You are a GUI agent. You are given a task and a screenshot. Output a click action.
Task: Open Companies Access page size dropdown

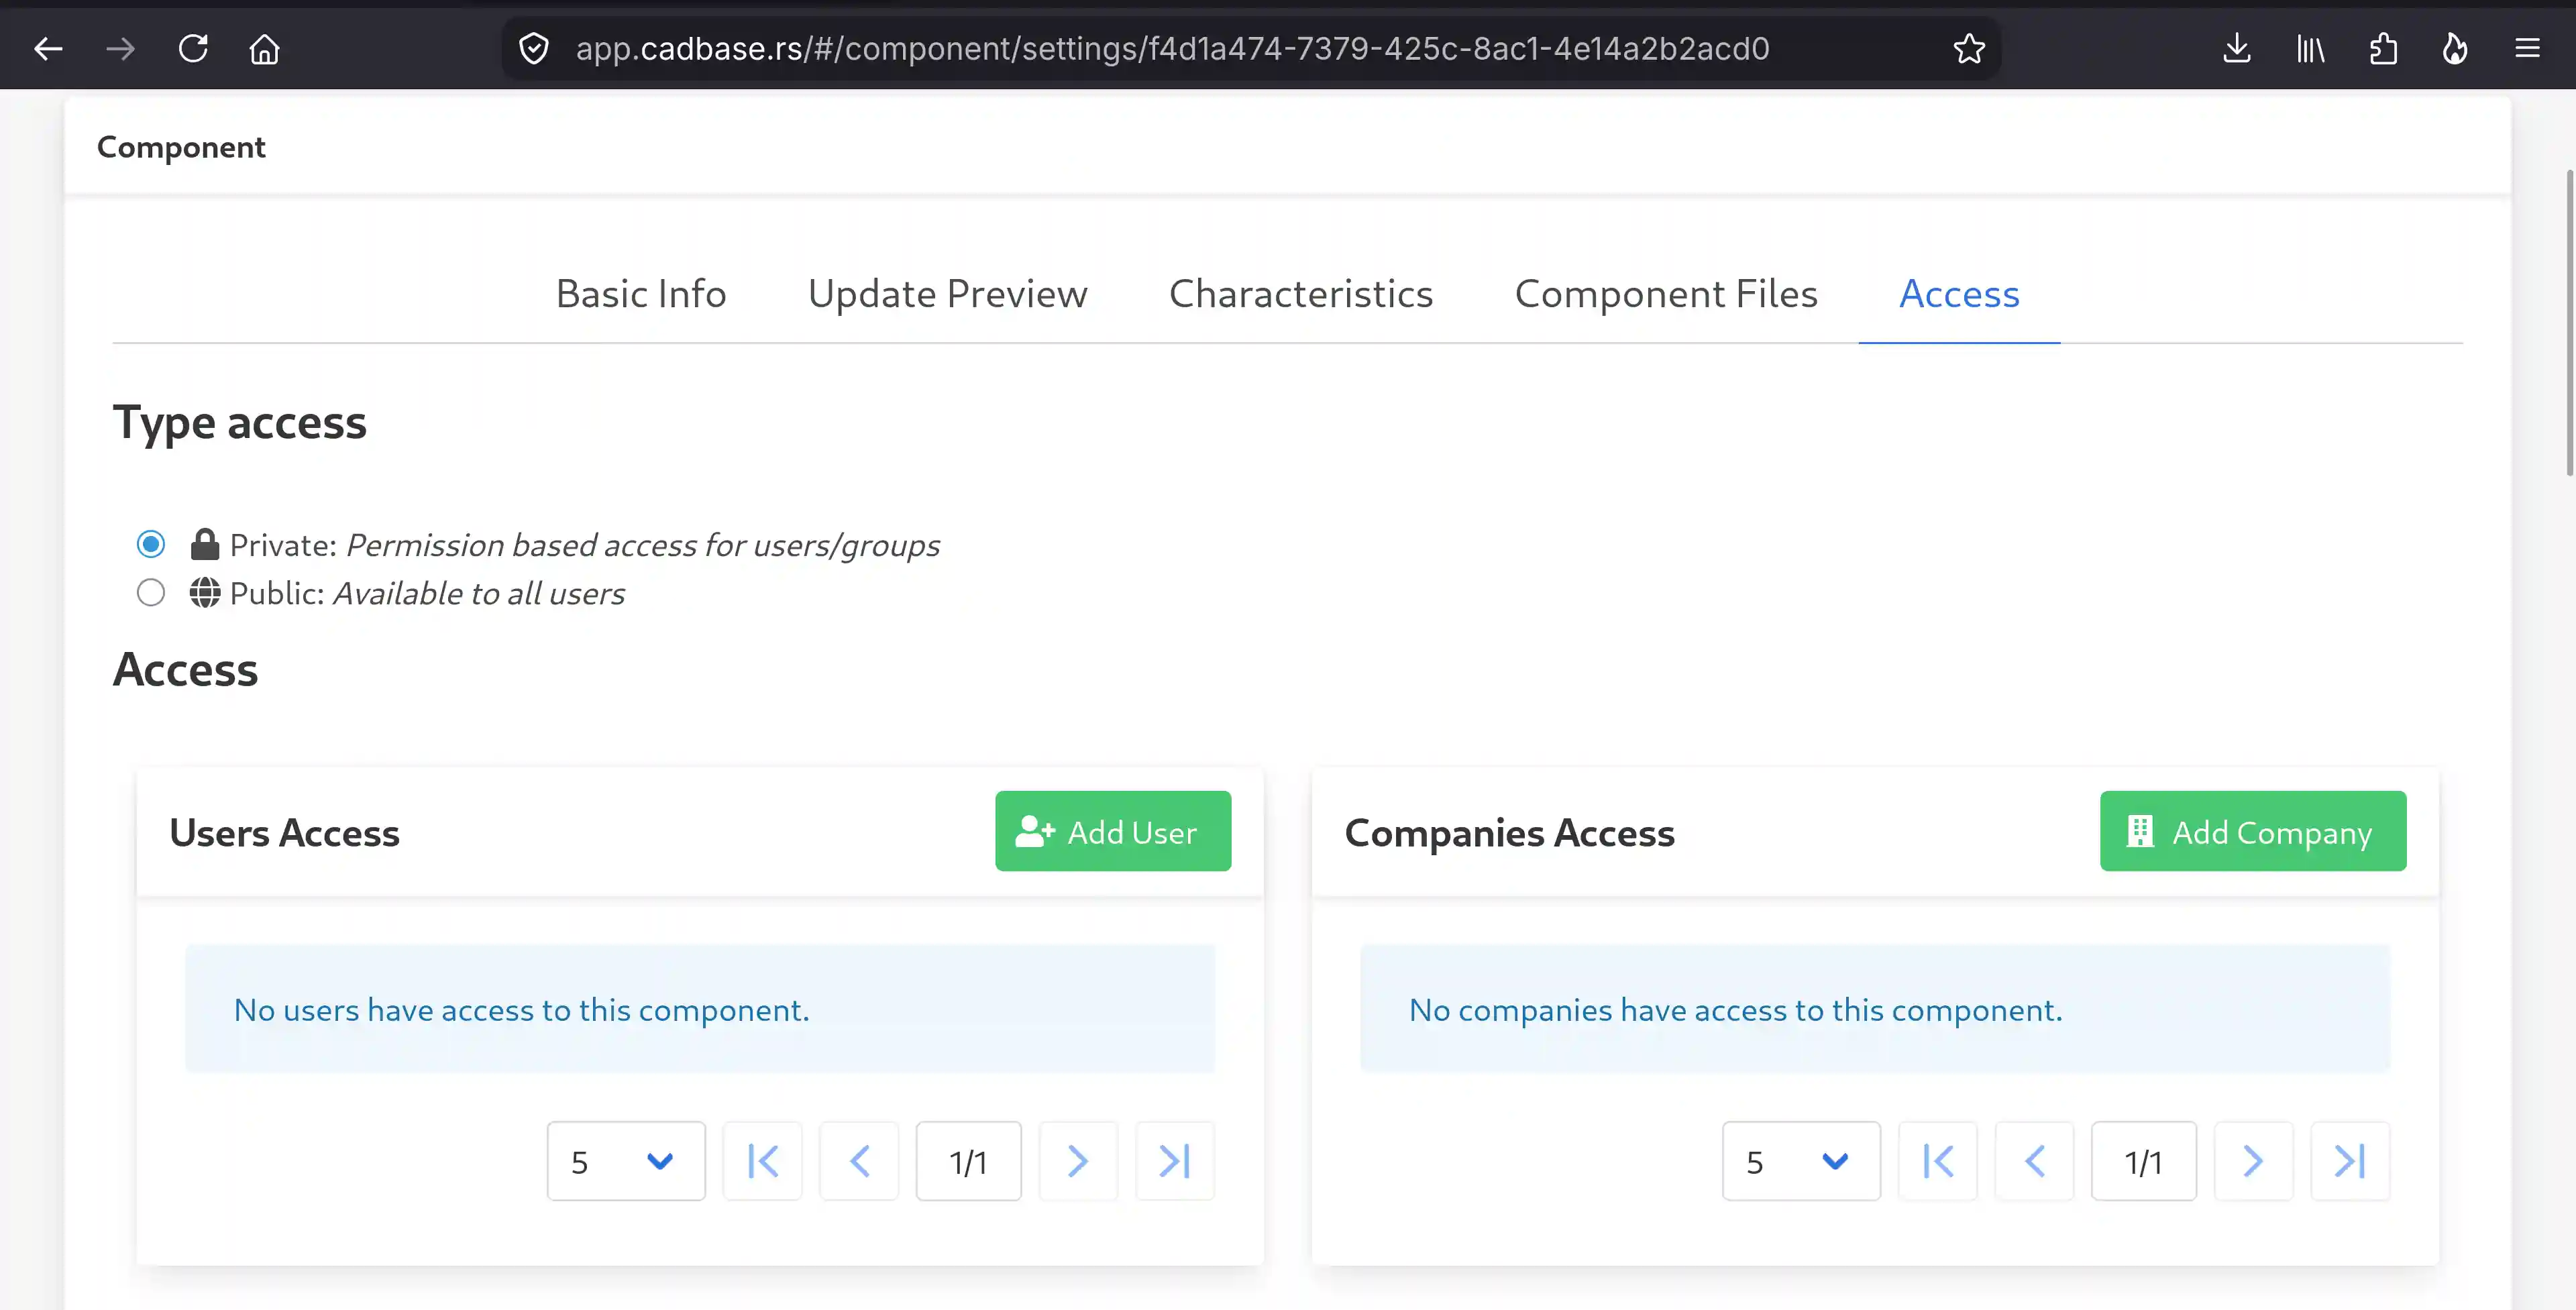pyautogui.click(x=1801, y=1161)
